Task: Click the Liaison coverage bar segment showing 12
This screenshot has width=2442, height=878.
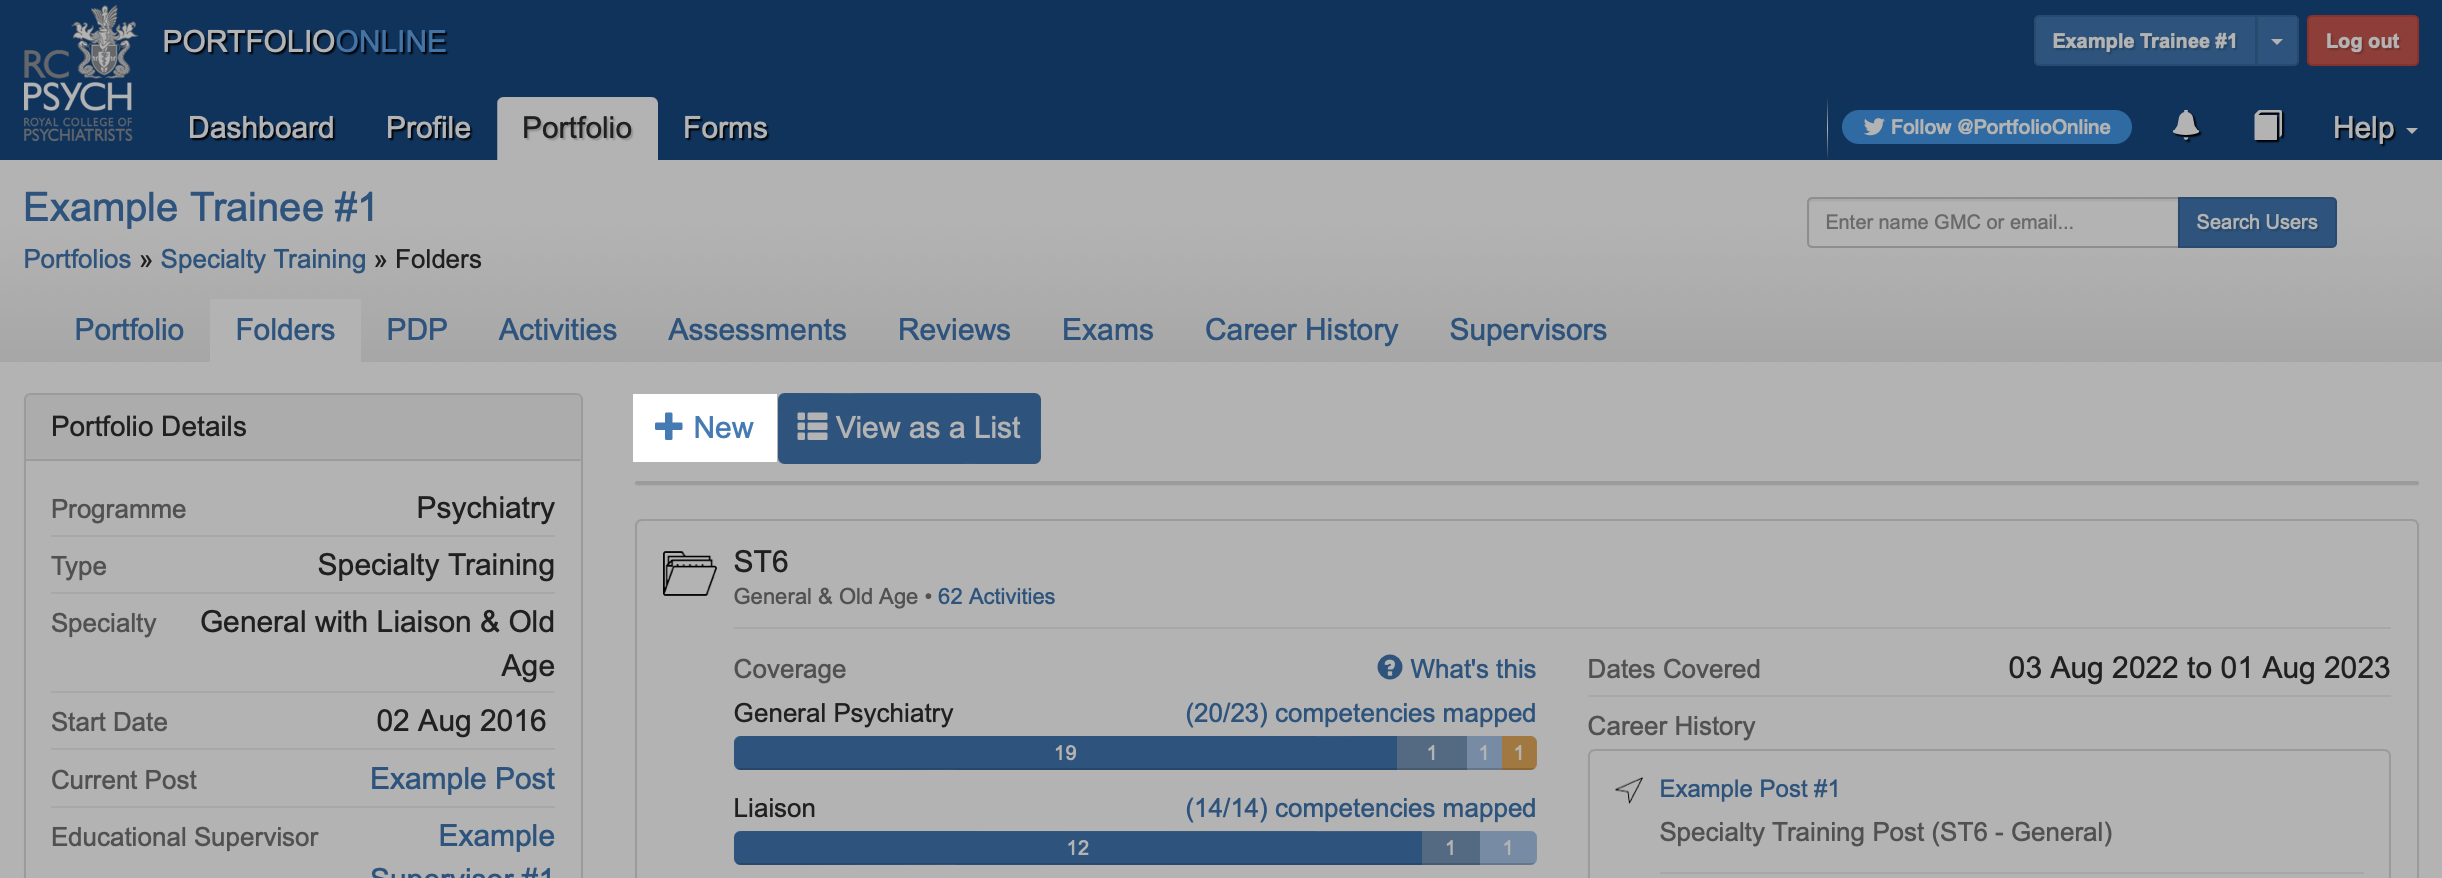Action: (x=1077, y=848)
